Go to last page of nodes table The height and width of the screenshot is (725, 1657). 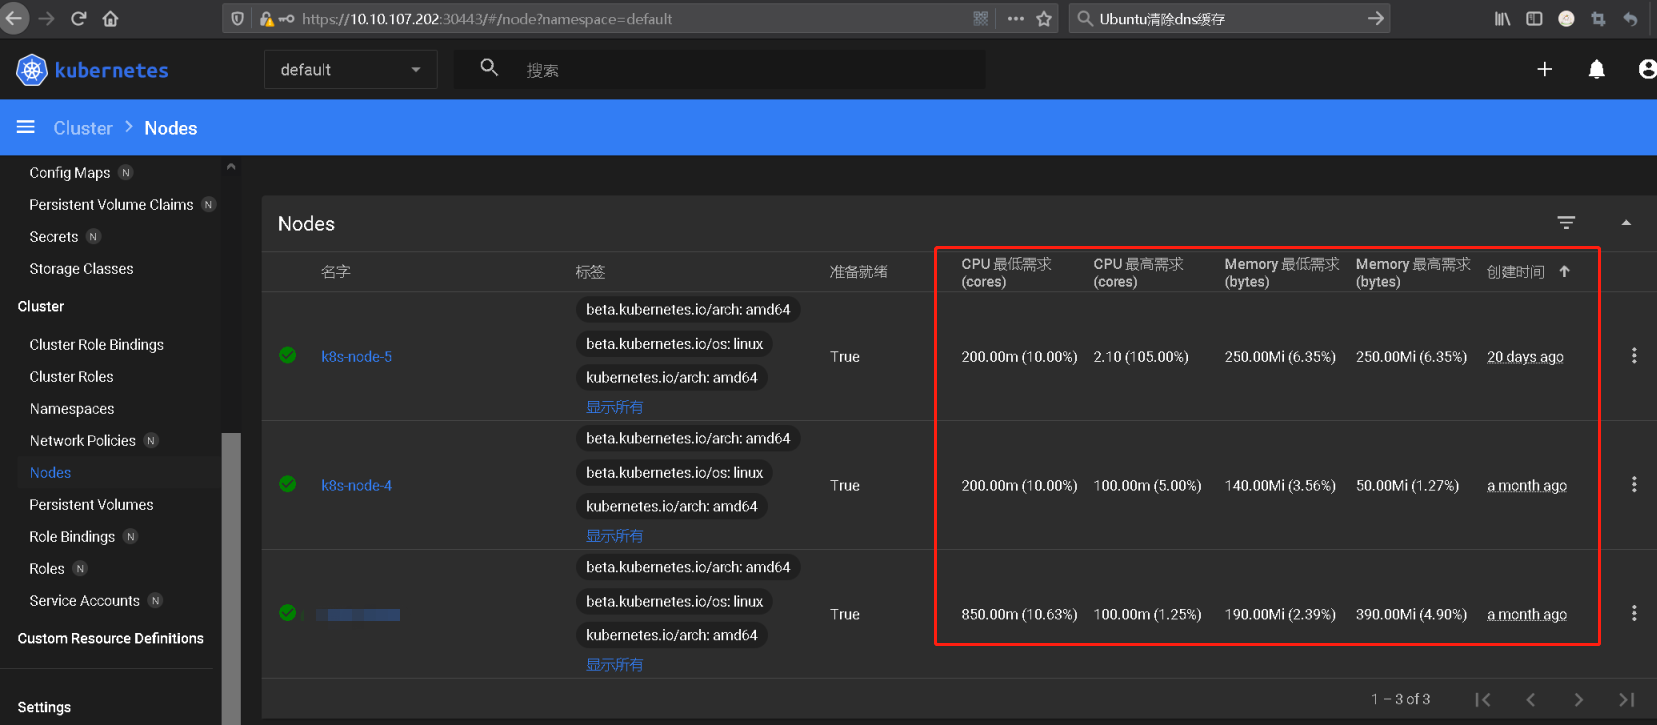pyautogui.click(x=1626, y=700)
